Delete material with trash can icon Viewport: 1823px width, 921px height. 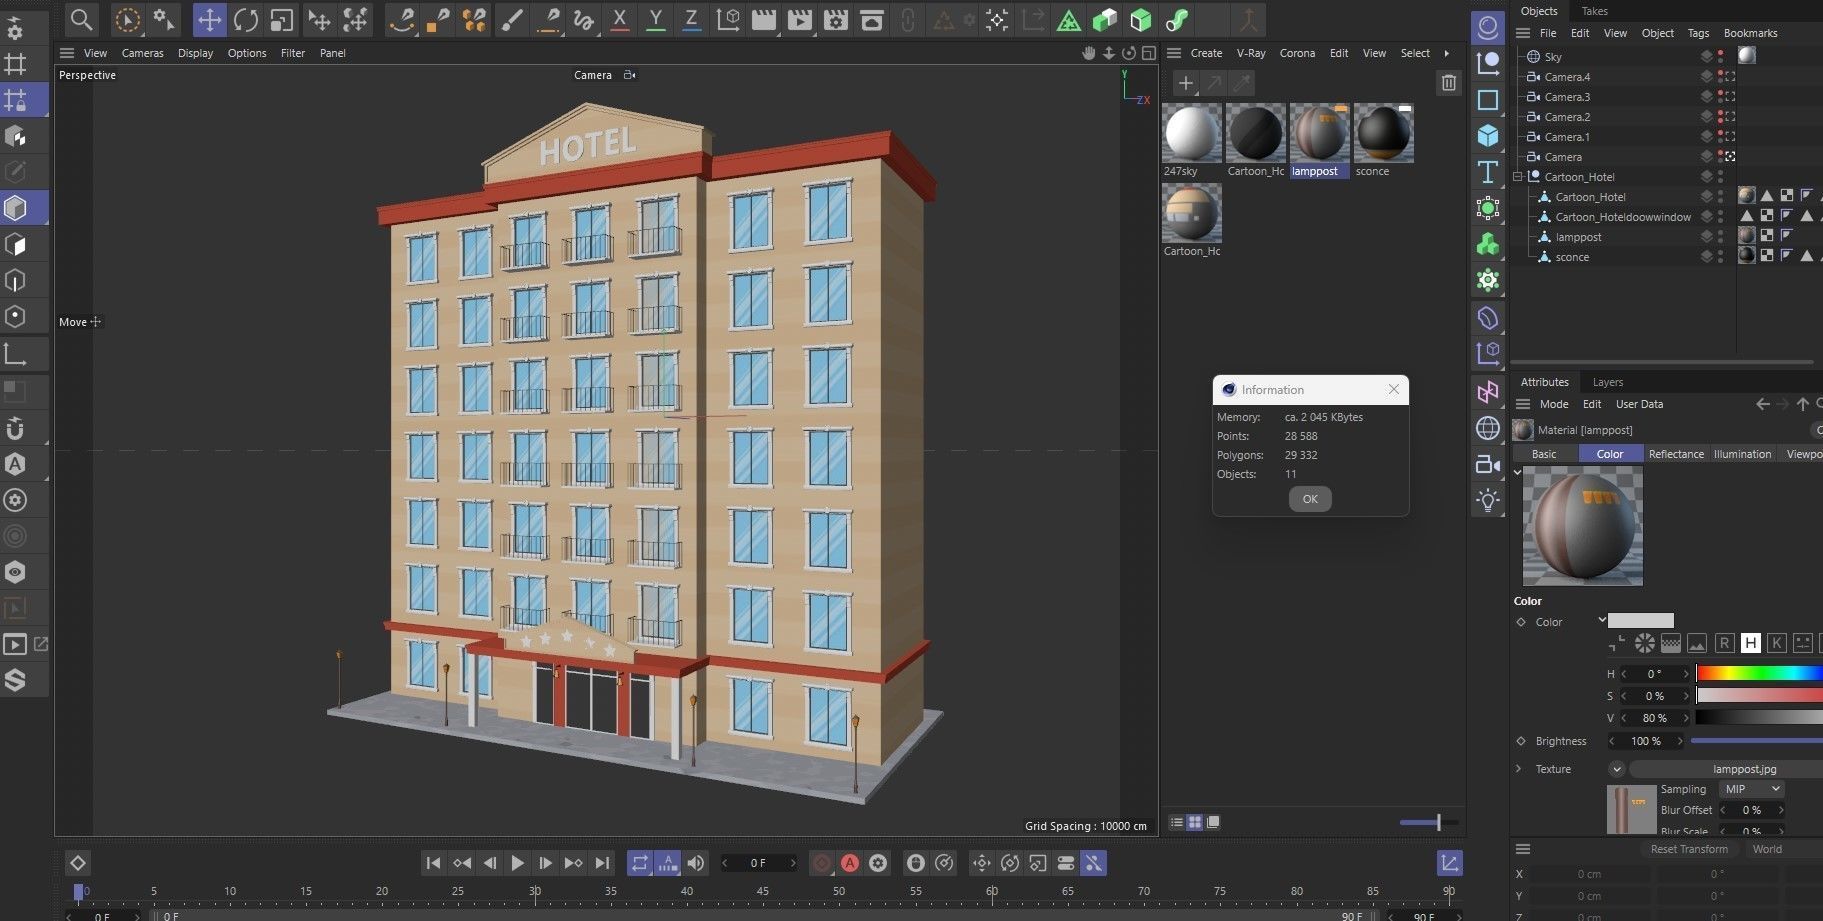1449,83
